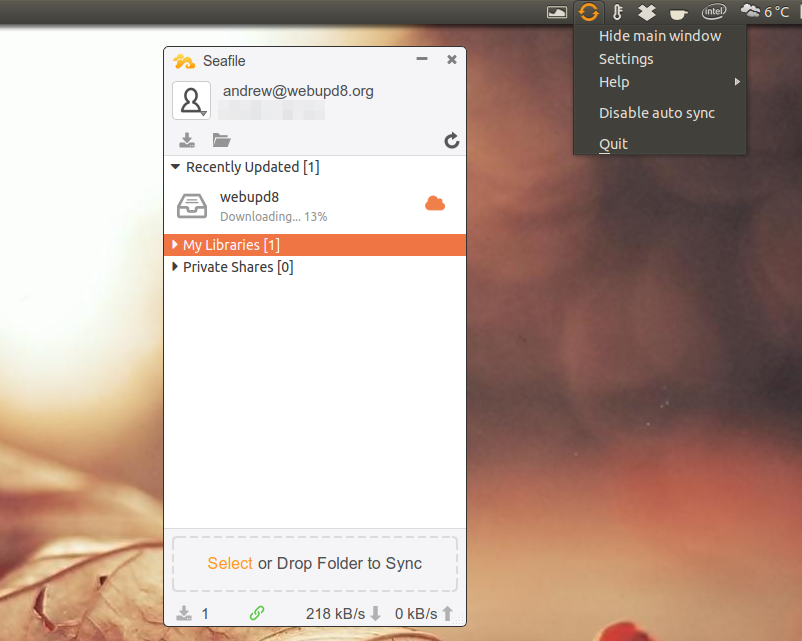This screenshot has height=641, width=802.
Task: Click the upload arrow icon in status bar
Action: pyautogui.click(x=448, y=613)
